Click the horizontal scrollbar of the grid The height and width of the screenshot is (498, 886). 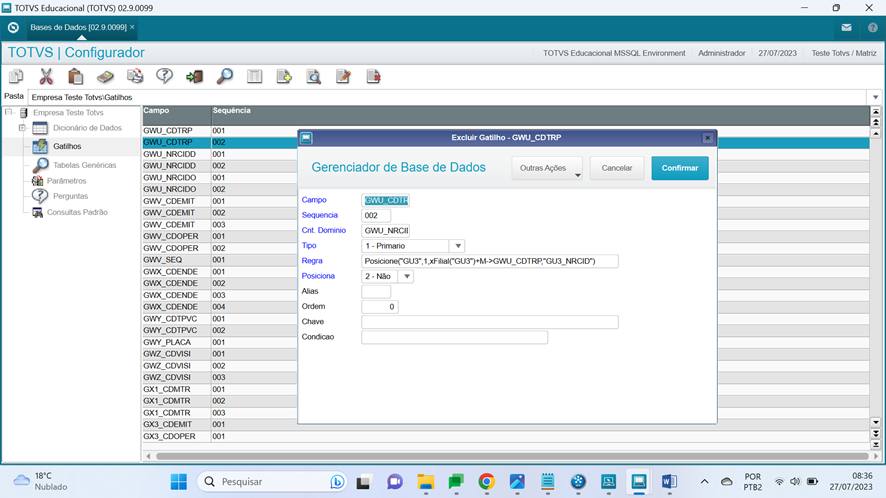[511, 456]
